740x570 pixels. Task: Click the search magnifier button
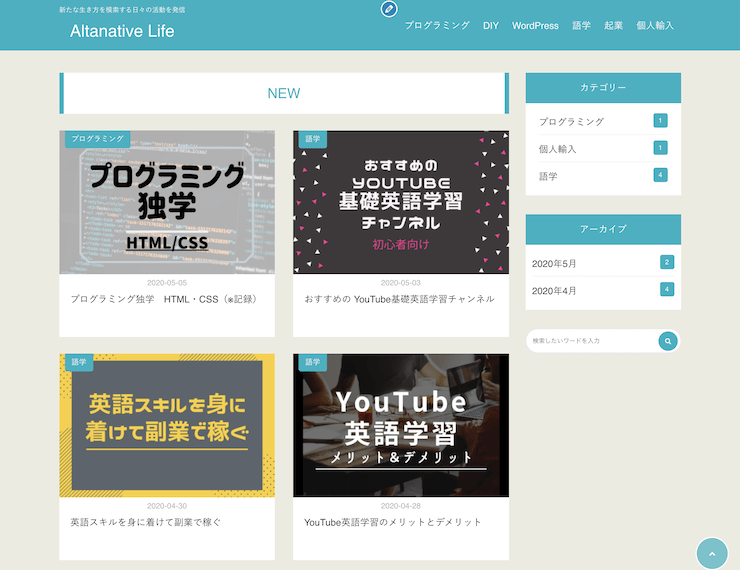pos(668,341)
